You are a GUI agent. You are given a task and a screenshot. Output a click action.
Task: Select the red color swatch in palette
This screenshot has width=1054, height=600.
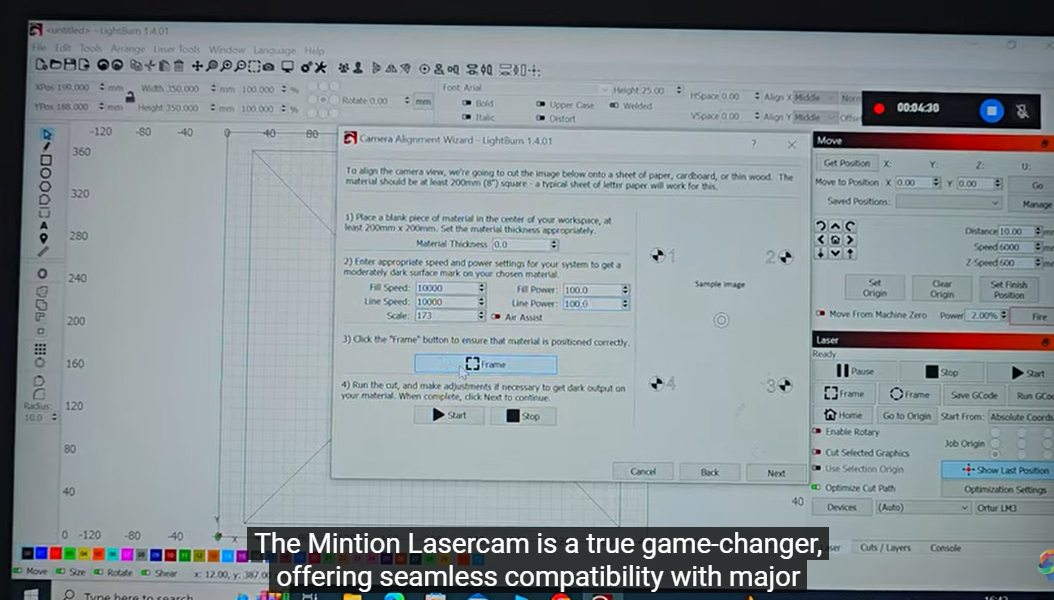point(56,553)
